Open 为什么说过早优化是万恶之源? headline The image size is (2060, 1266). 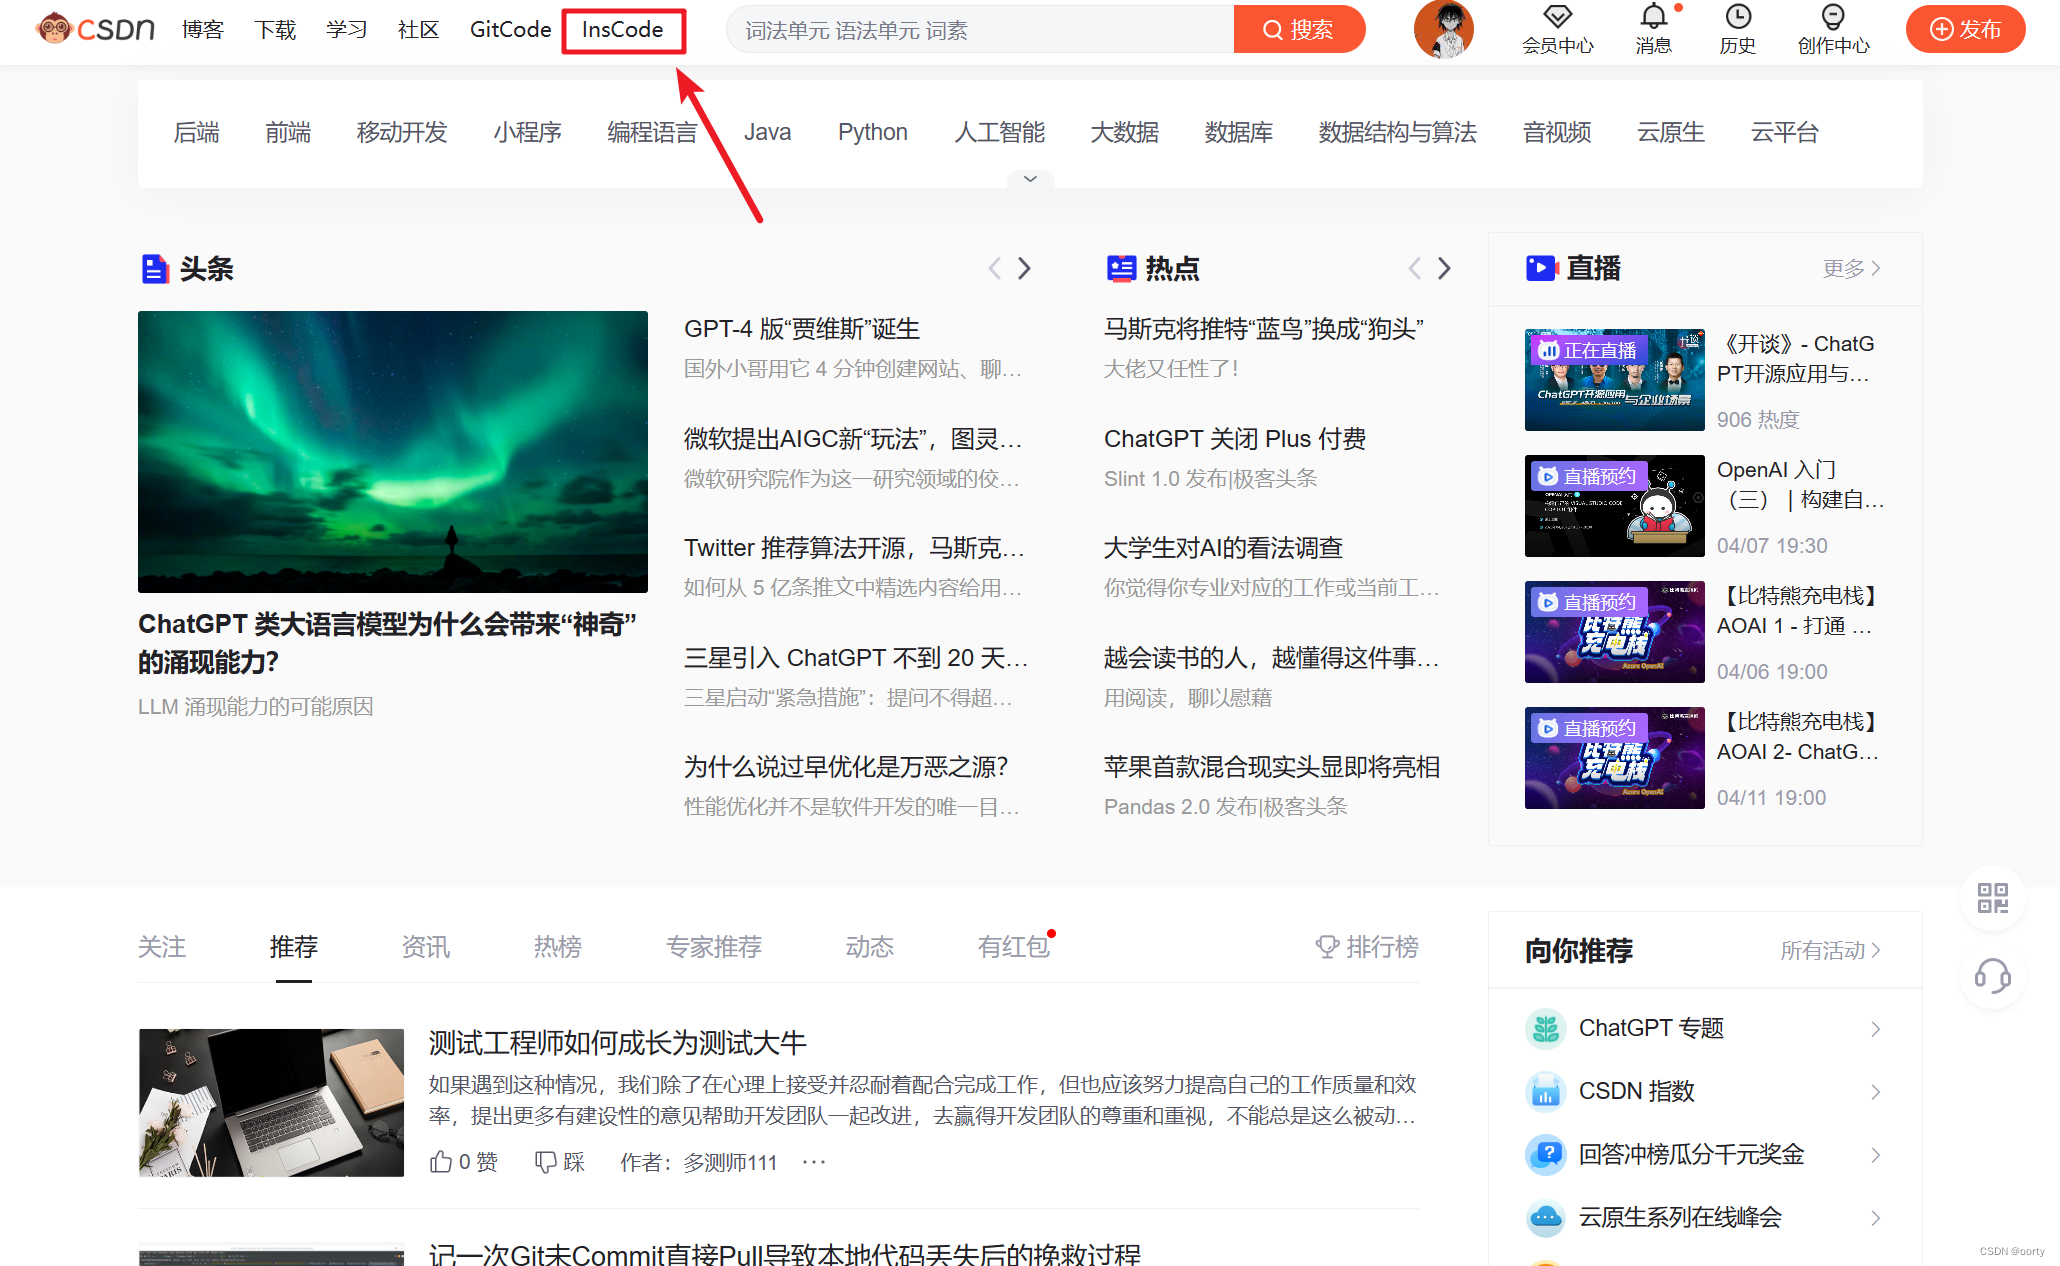pyautogui.click(x=846, y=767)
